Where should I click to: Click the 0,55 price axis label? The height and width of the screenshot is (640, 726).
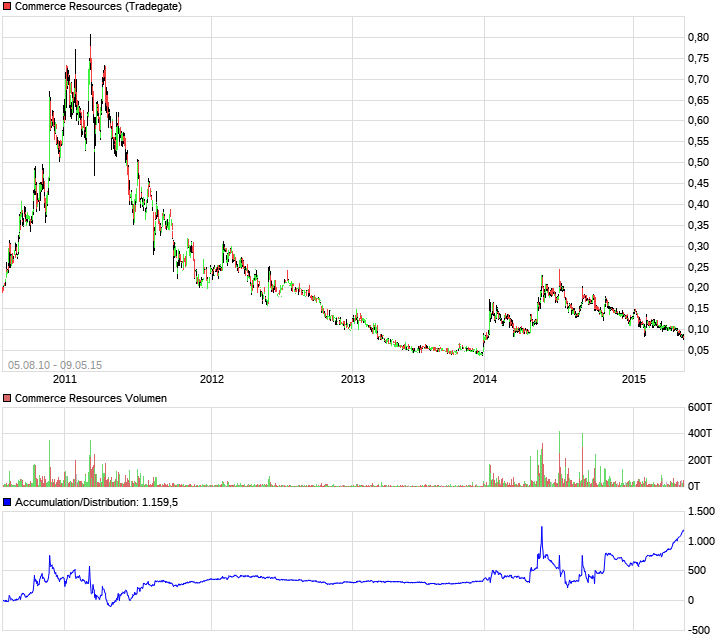[x=698, y=141]
